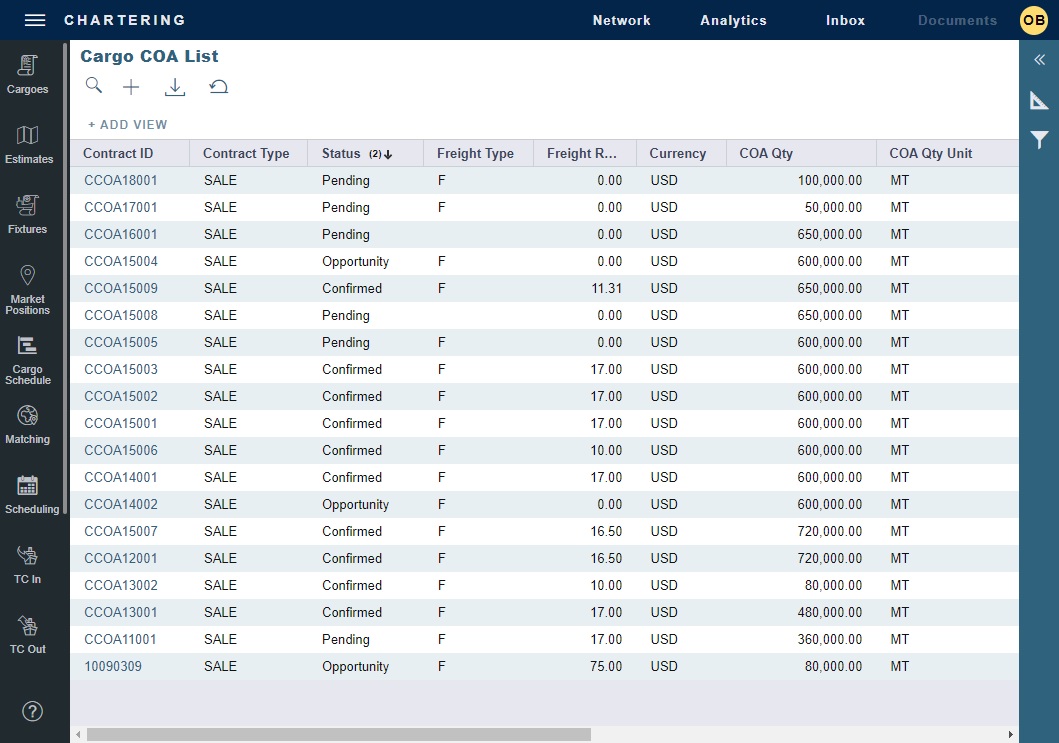This screenshot has width=1059, height=743.
Task: Open Market Positions in the sidebar
Action: point(28,289)
